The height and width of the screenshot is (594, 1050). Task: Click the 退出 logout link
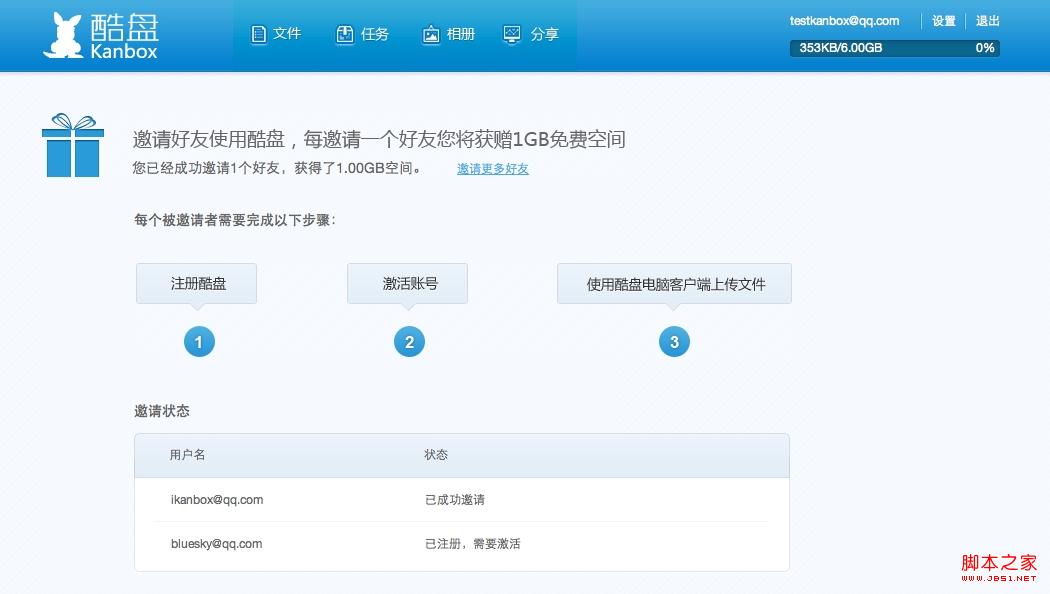coord(986,20)
